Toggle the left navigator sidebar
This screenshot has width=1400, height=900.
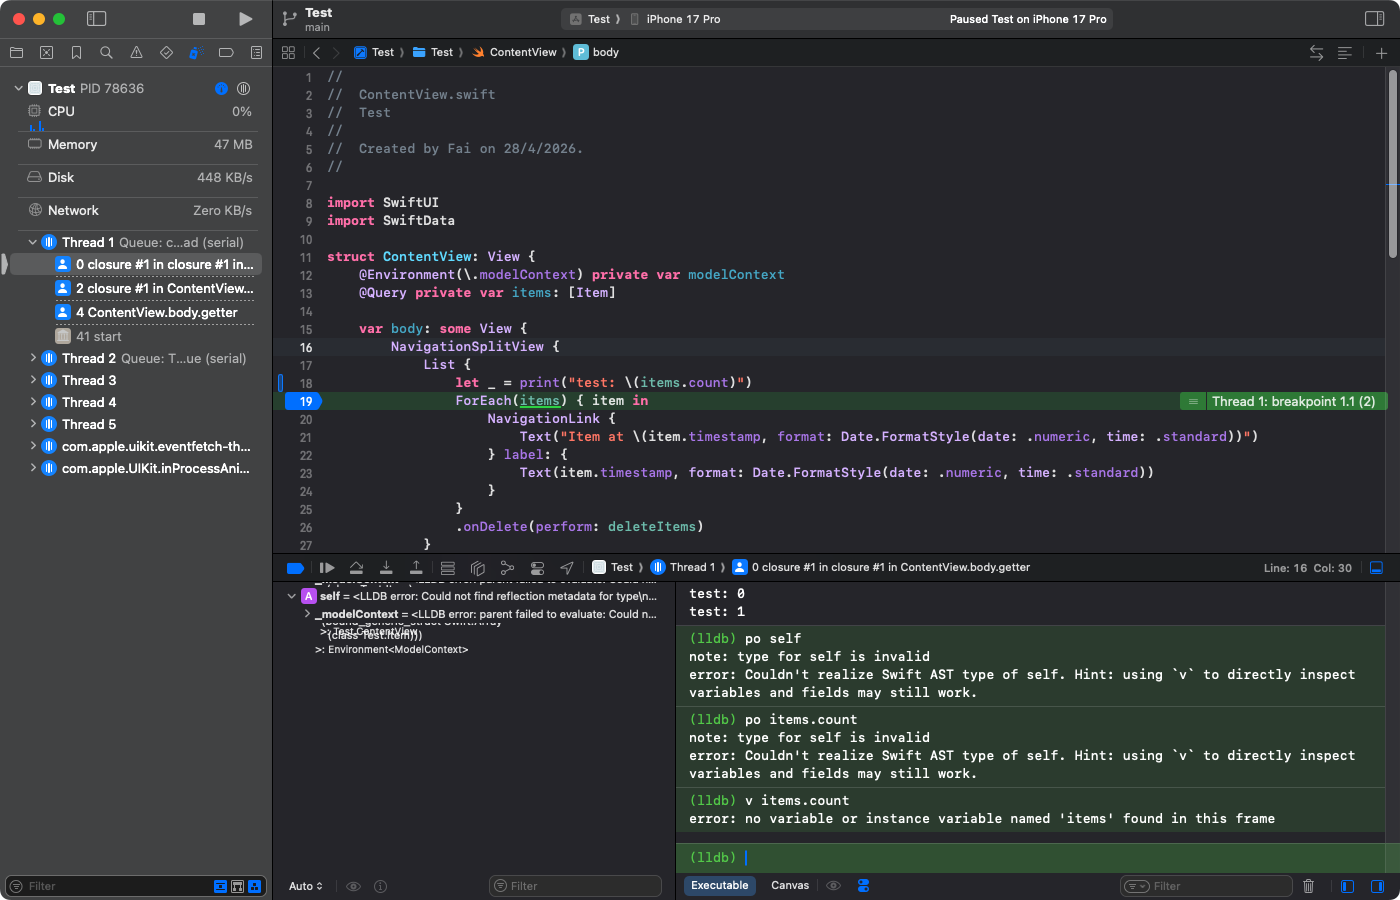96,19
